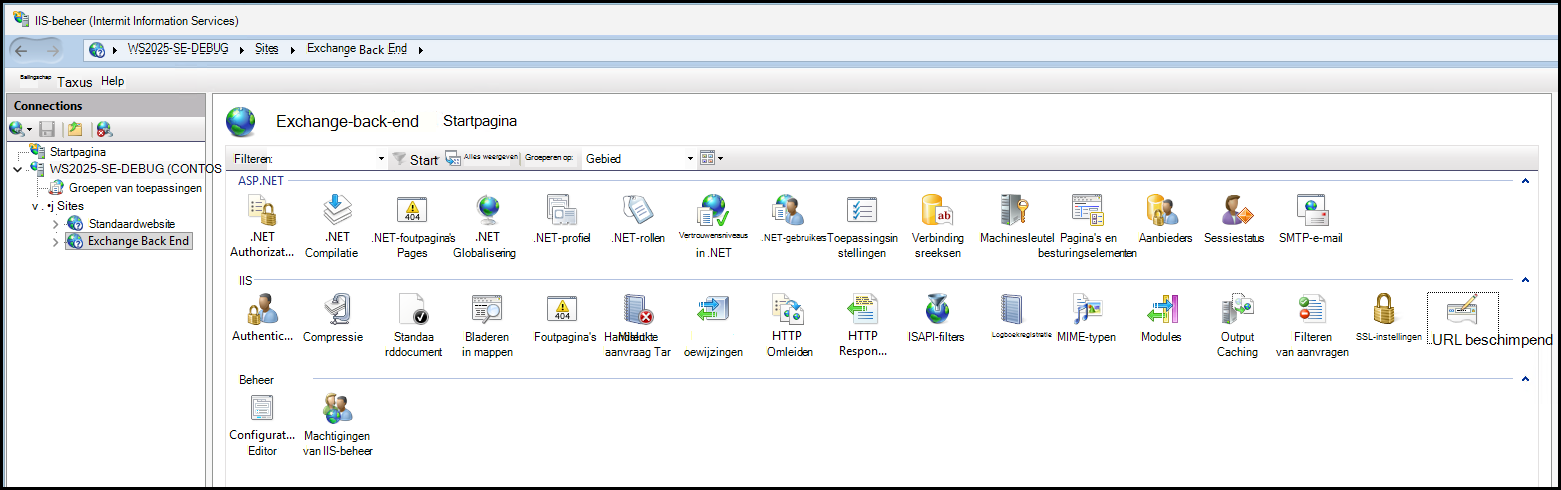1561x490 pixels.
Task: Click the Start filter button
Action: 415,159
